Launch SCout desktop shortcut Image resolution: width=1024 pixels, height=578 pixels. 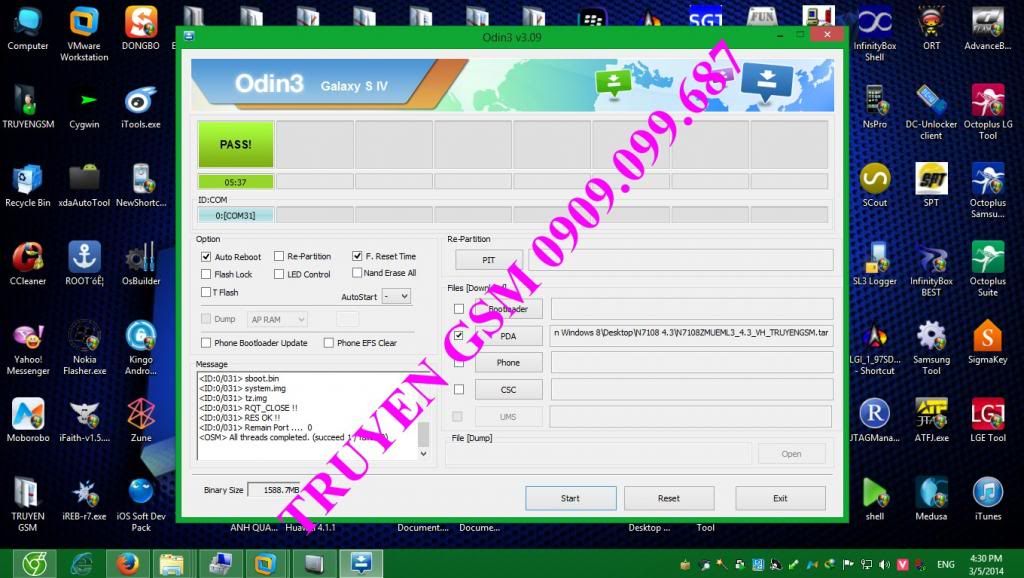pos(874,185)
